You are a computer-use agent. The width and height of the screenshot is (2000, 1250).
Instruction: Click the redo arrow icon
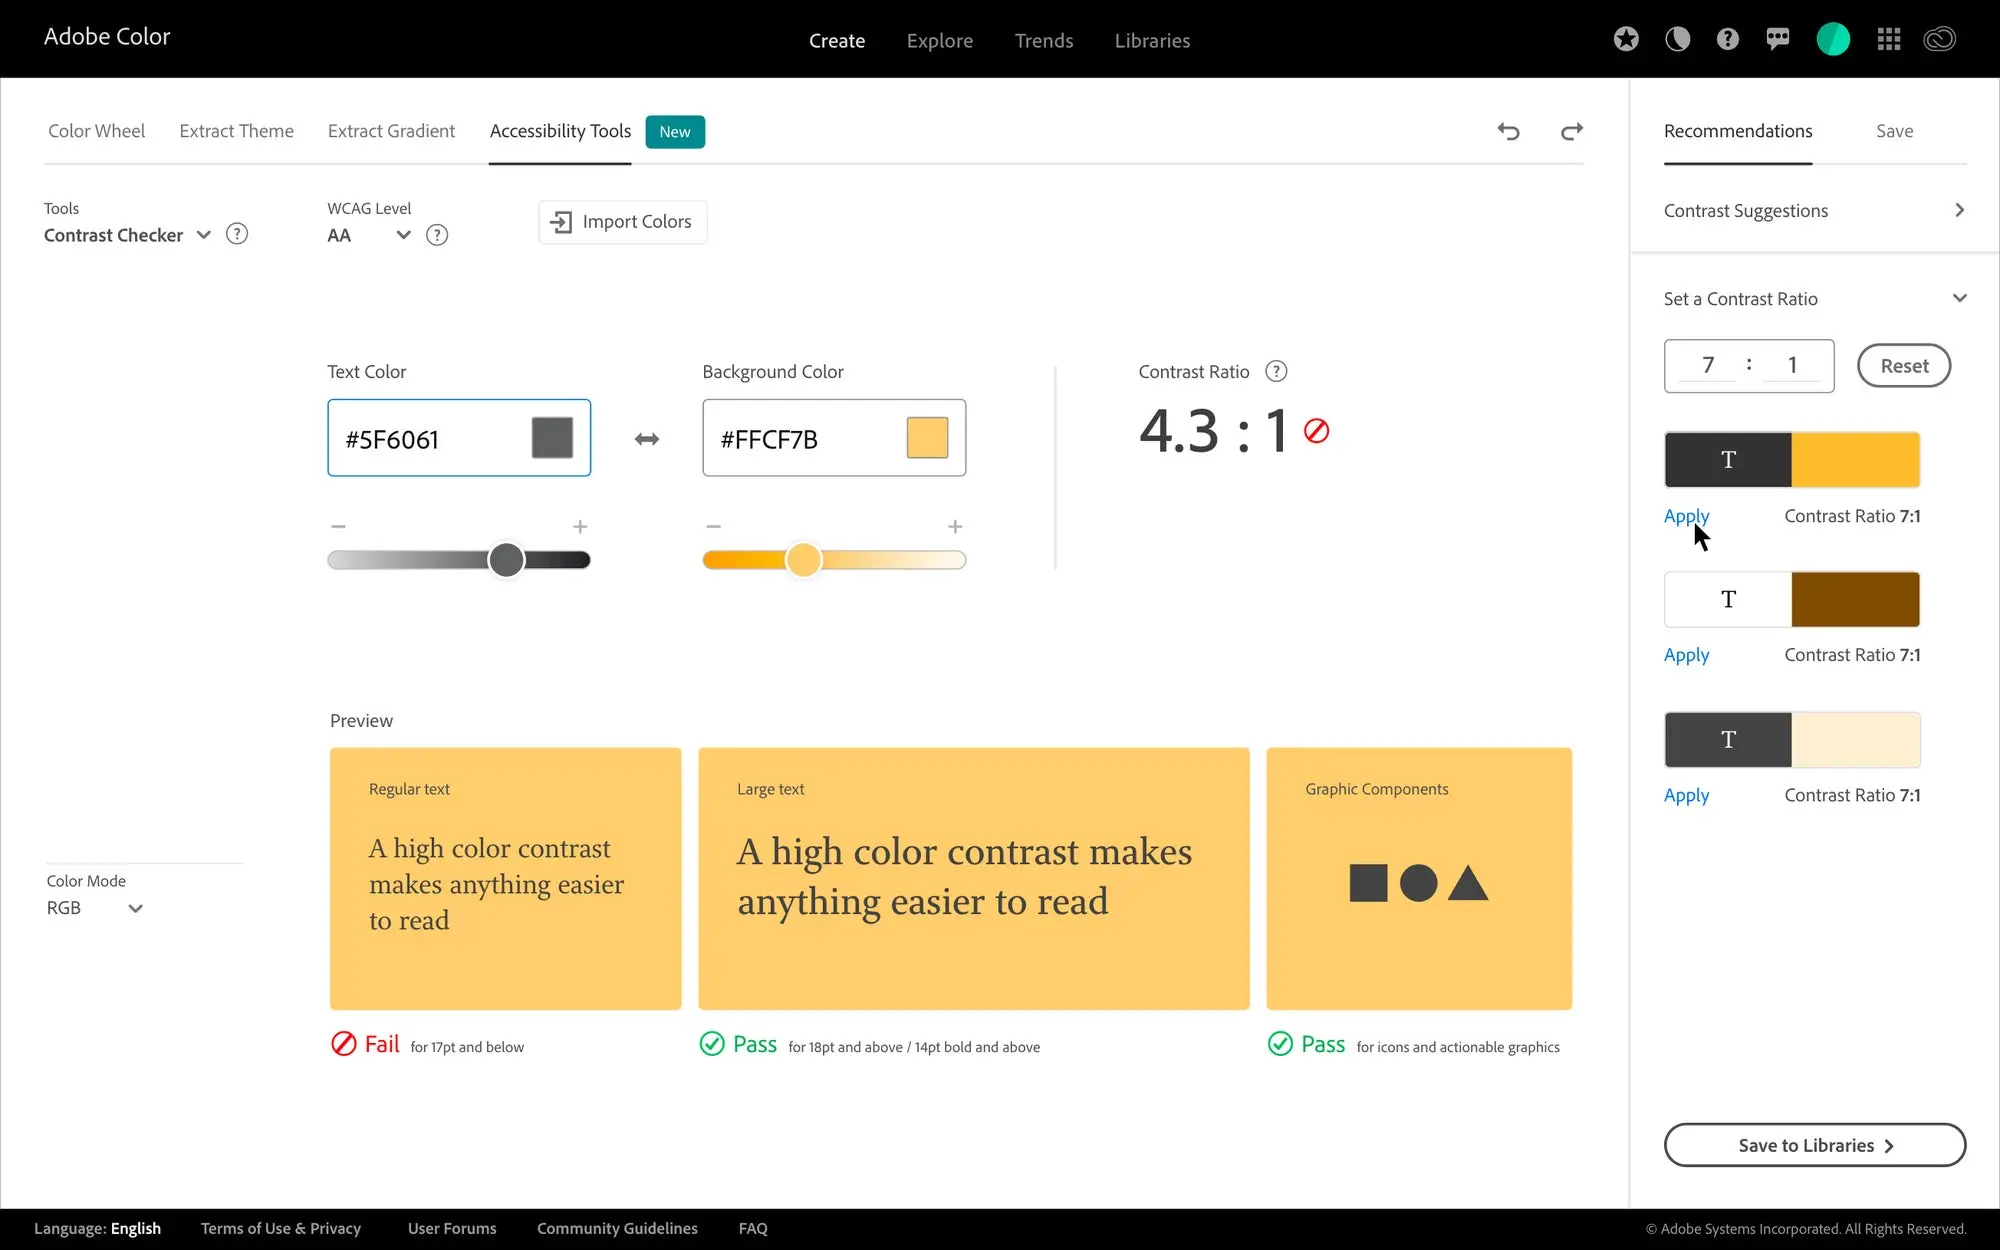click(1571, 131)
